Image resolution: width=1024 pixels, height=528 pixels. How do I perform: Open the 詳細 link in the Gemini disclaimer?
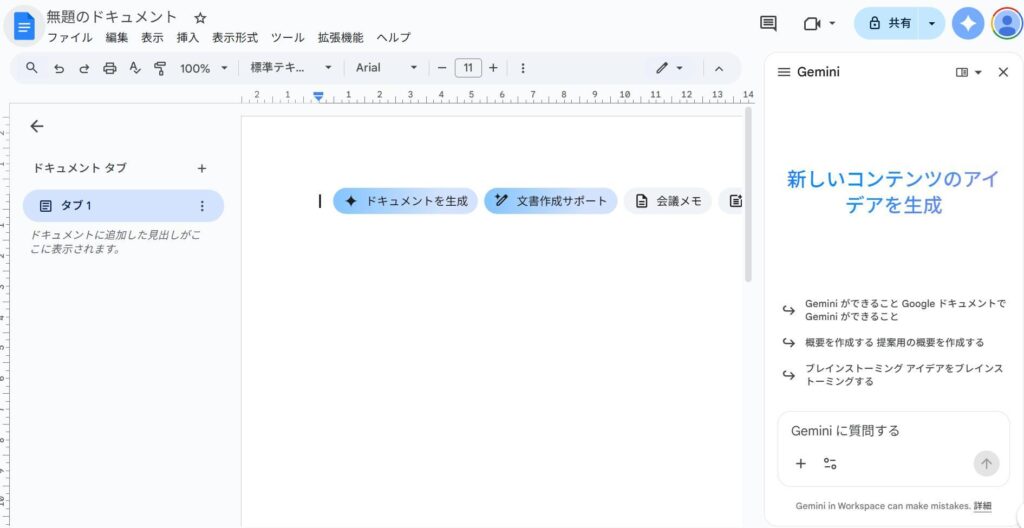(982, 506)
